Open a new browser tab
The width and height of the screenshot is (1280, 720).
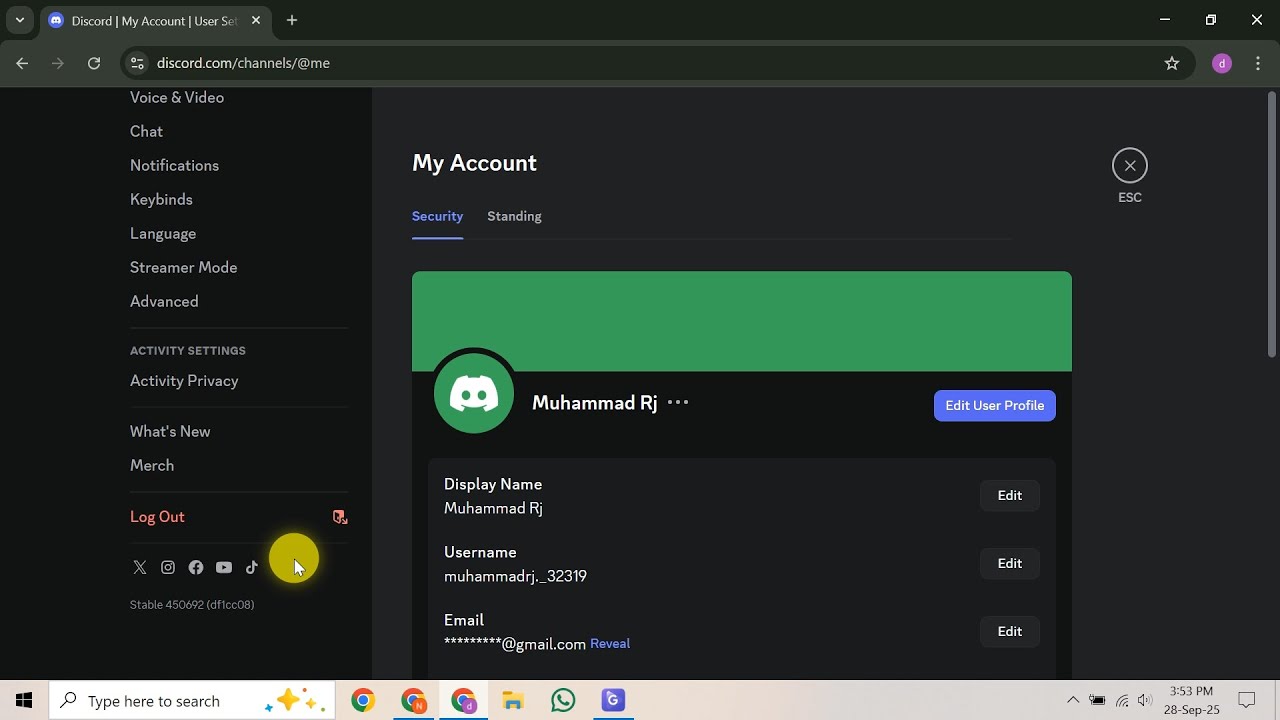pyautogui.click(x=292, y=20)
